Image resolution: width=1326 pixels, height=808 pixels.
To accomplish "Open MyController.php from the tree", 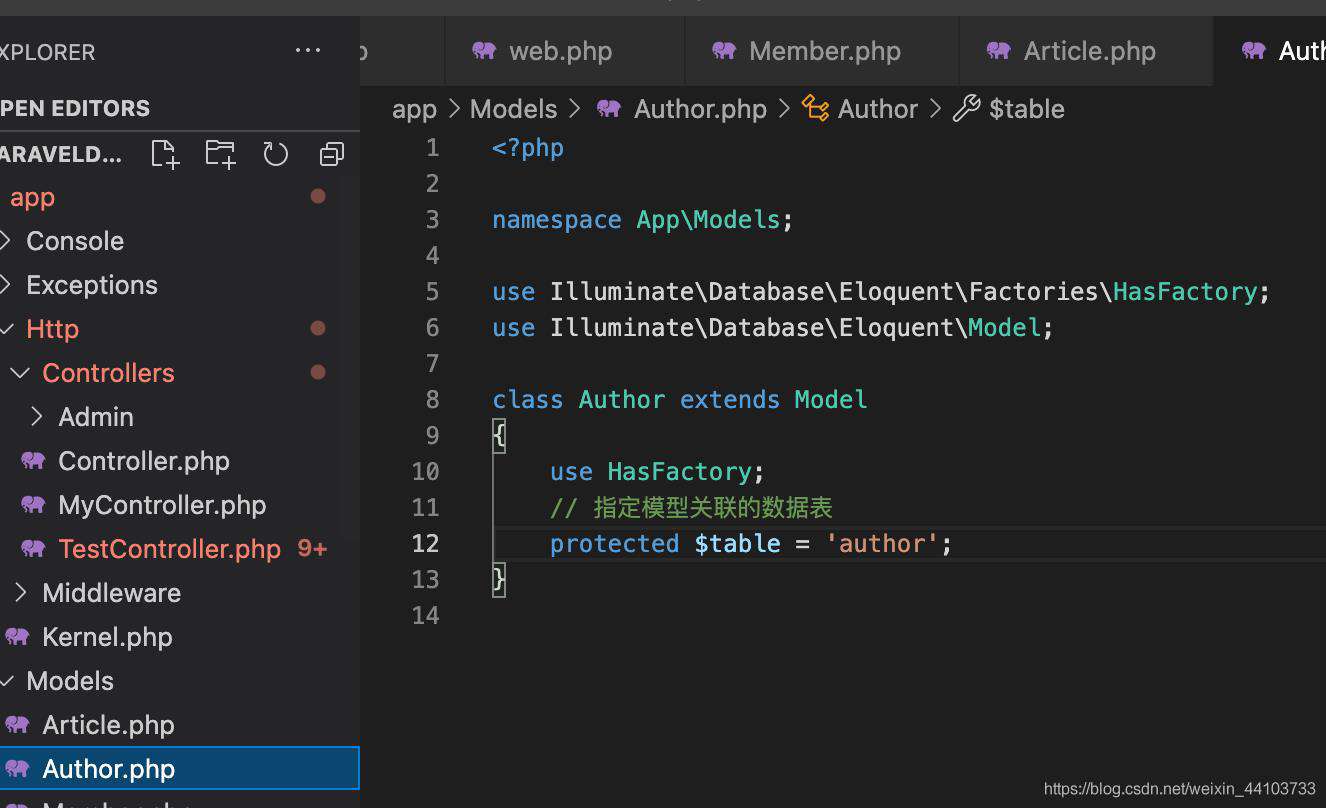I will 162,505.
